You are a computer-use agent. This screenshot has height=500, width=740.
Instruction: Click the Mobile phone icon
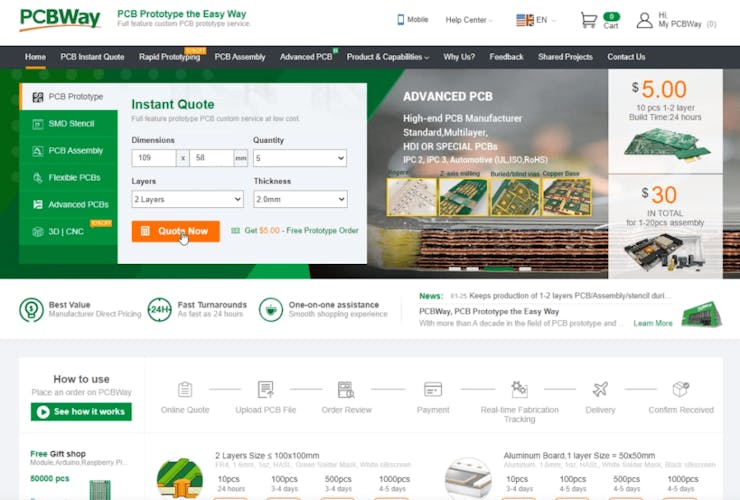(401, 19)
